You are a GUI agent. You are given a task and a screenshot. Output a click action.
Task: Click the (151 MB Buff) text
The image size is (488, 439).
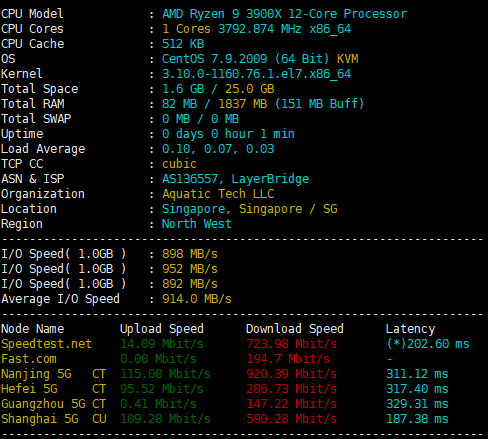(x=319, y=104)
